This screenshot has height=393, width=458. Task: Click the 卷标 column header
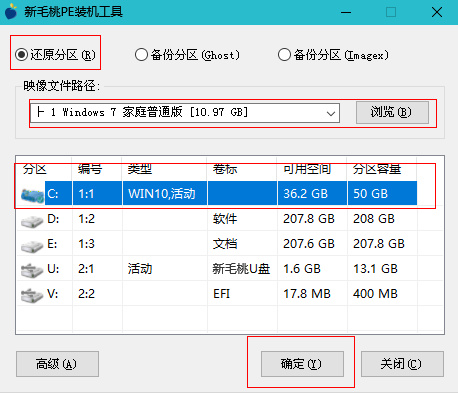click(x=225, y=169)
